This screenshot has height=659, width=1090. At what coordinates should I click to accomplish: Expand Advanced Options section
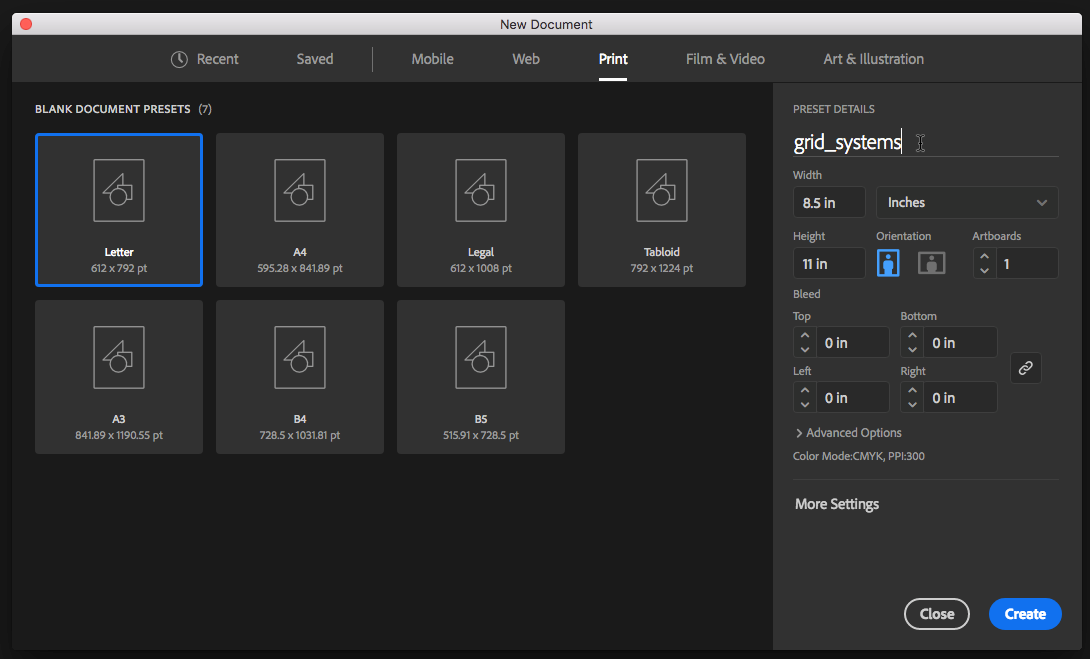[848, 433]
